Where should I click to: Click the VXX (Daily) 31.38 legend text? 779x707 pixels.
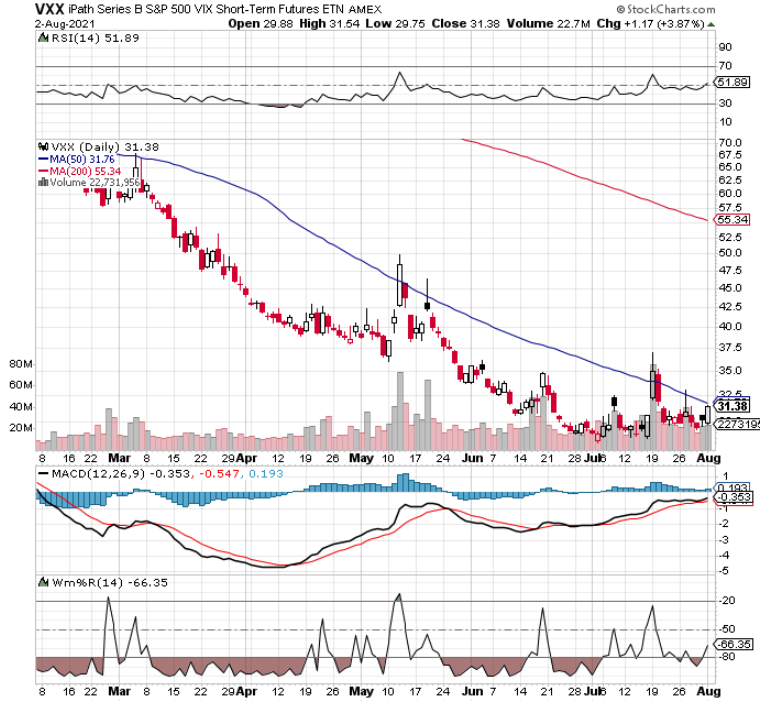click(x=105, y=147)
